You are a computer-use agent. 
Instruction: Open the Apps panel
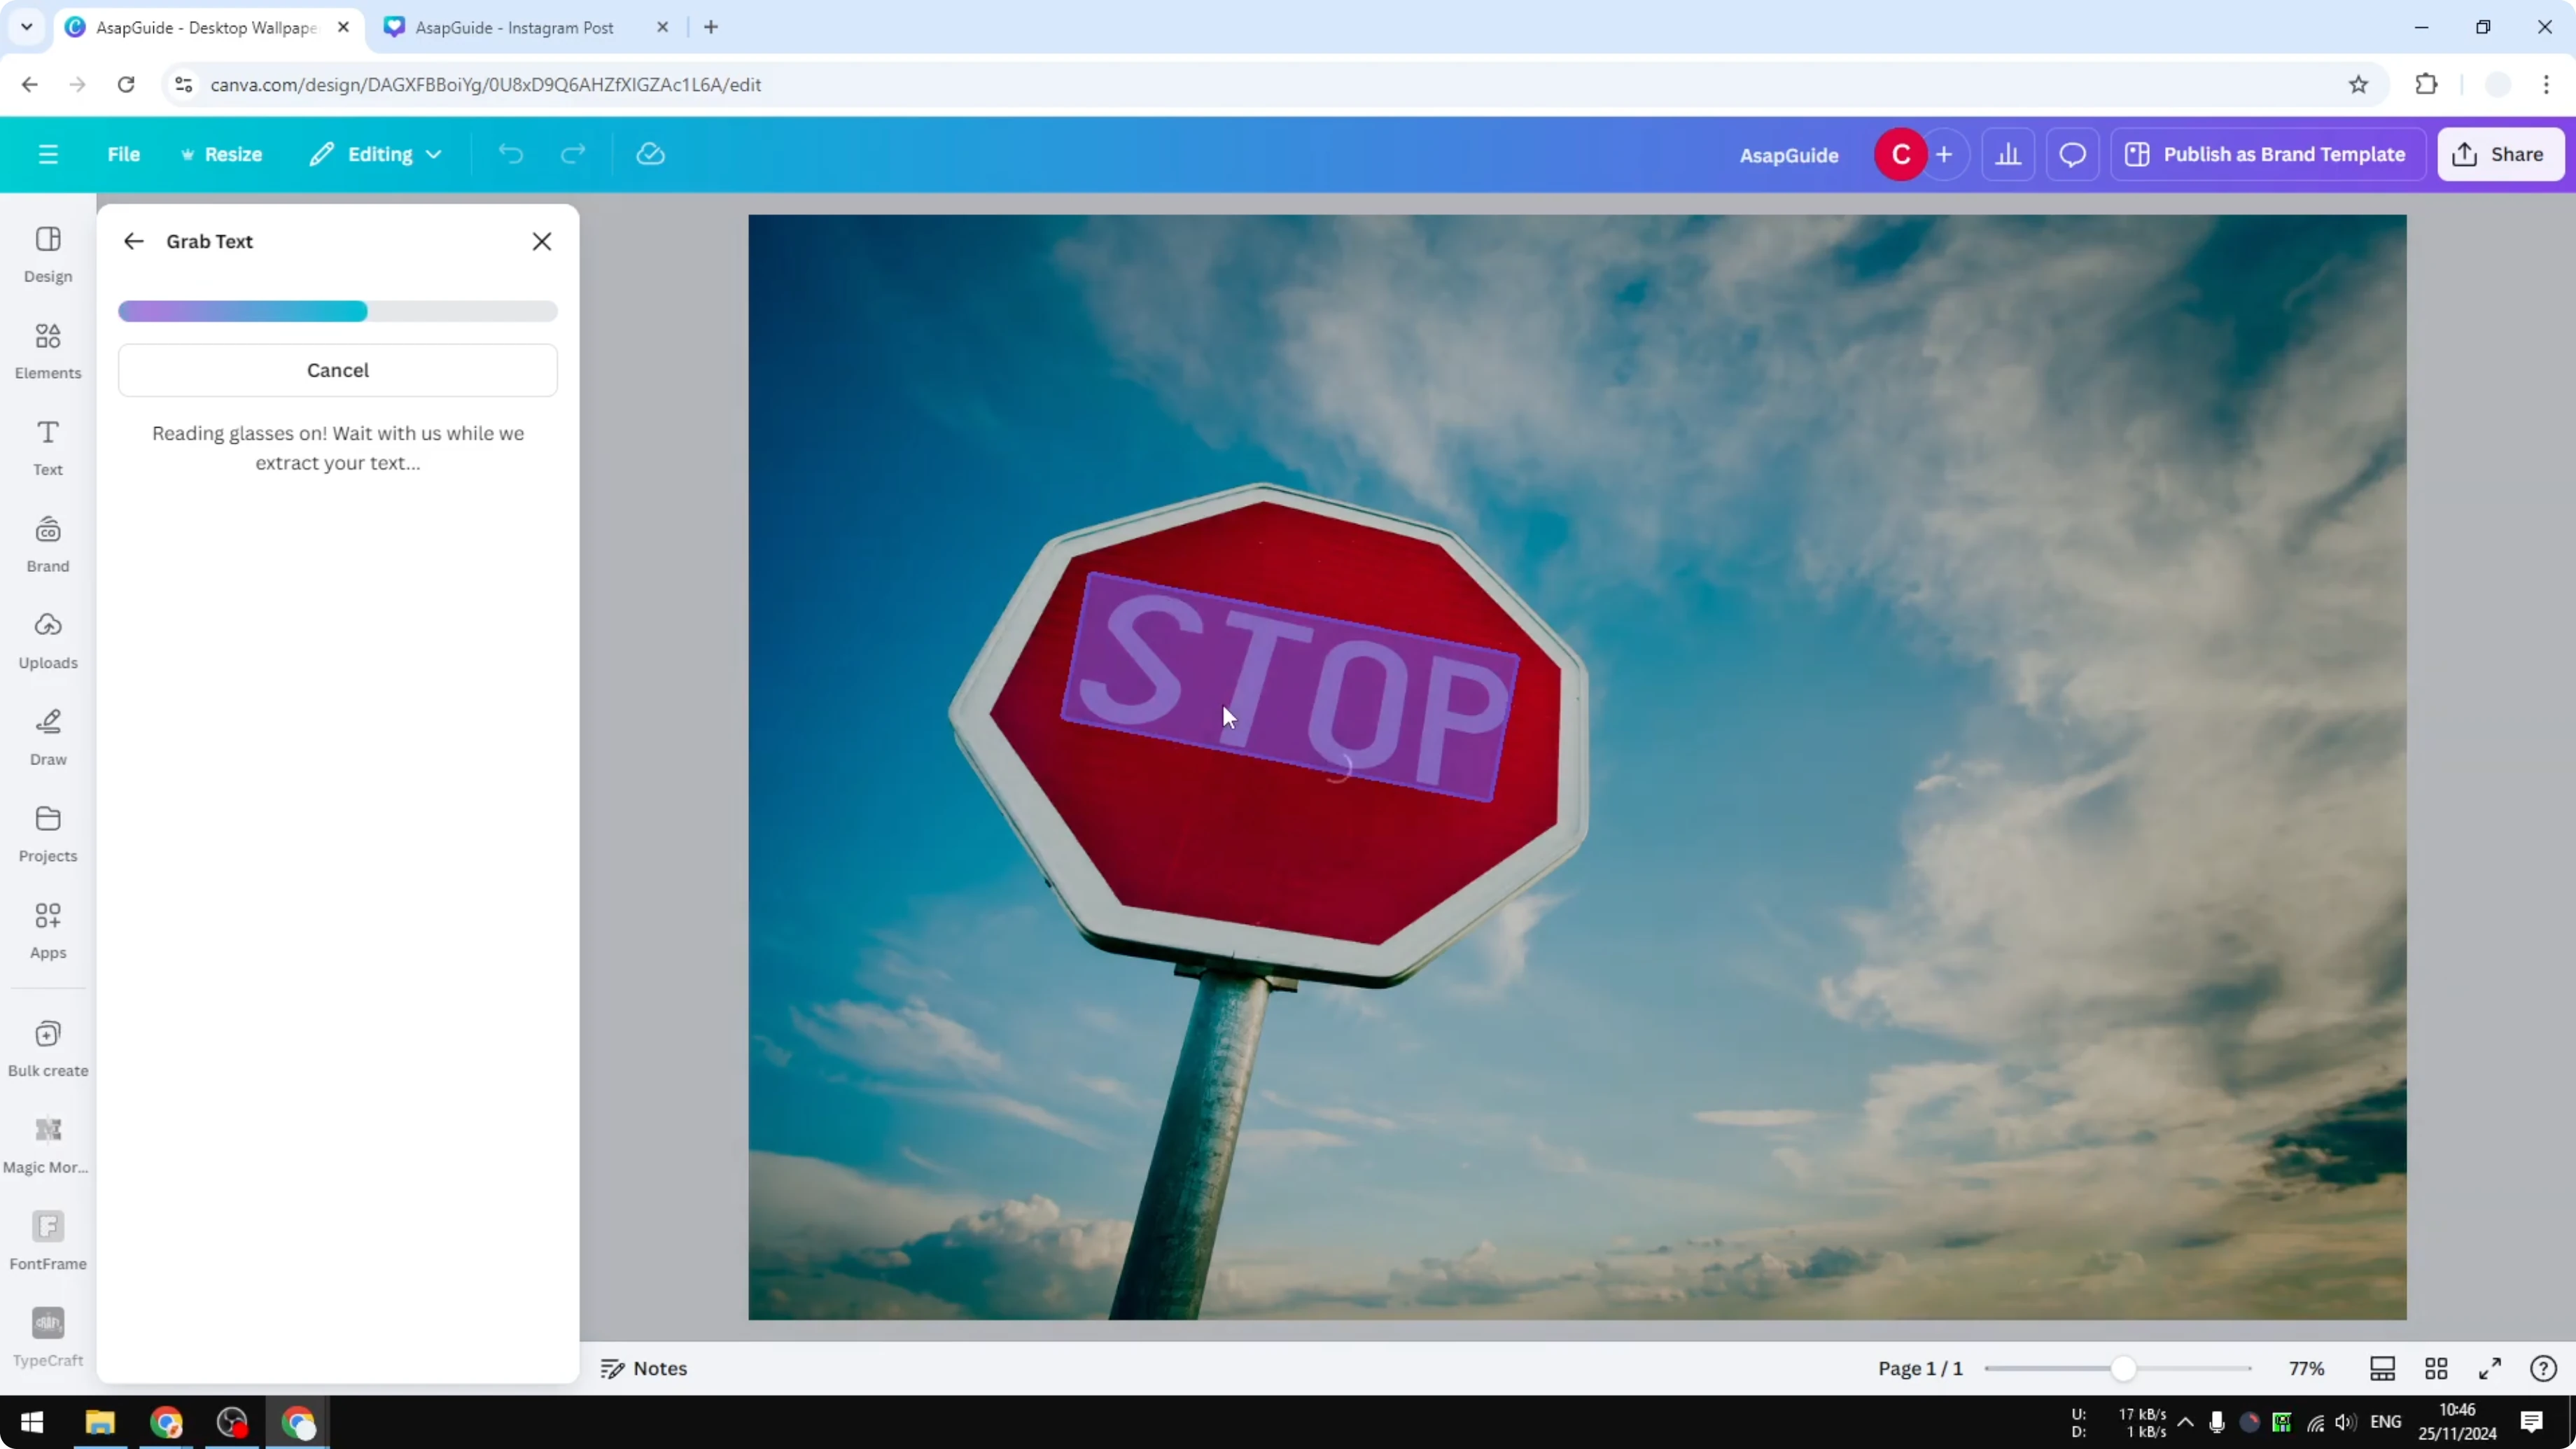point(47,930)
